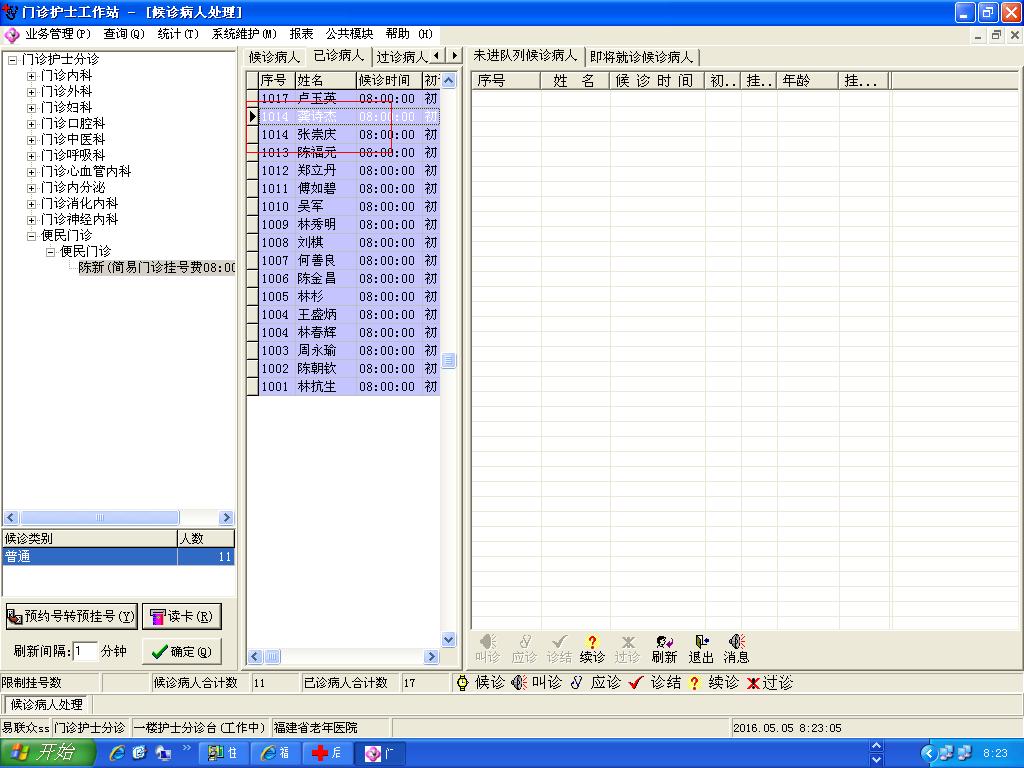The width and height of the screenshot is (1024, 768).
Task: Open the 业务管理(P) menu
Action: (x=57, y=34)
